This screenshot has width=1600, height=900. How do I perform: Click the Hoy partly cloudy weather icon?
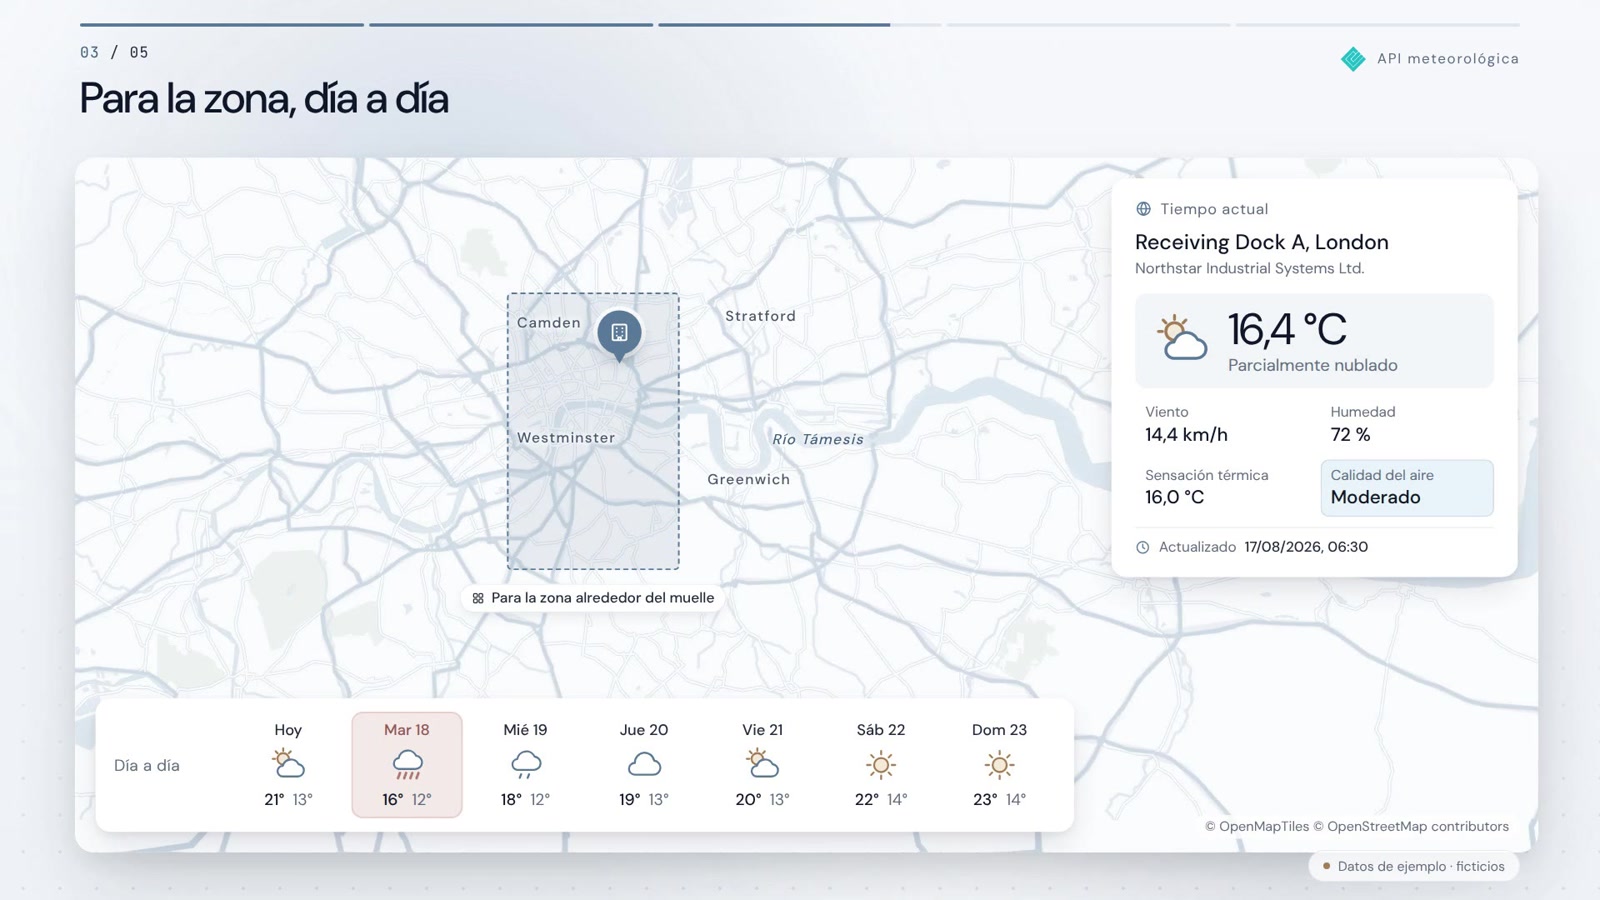point(288,764)
